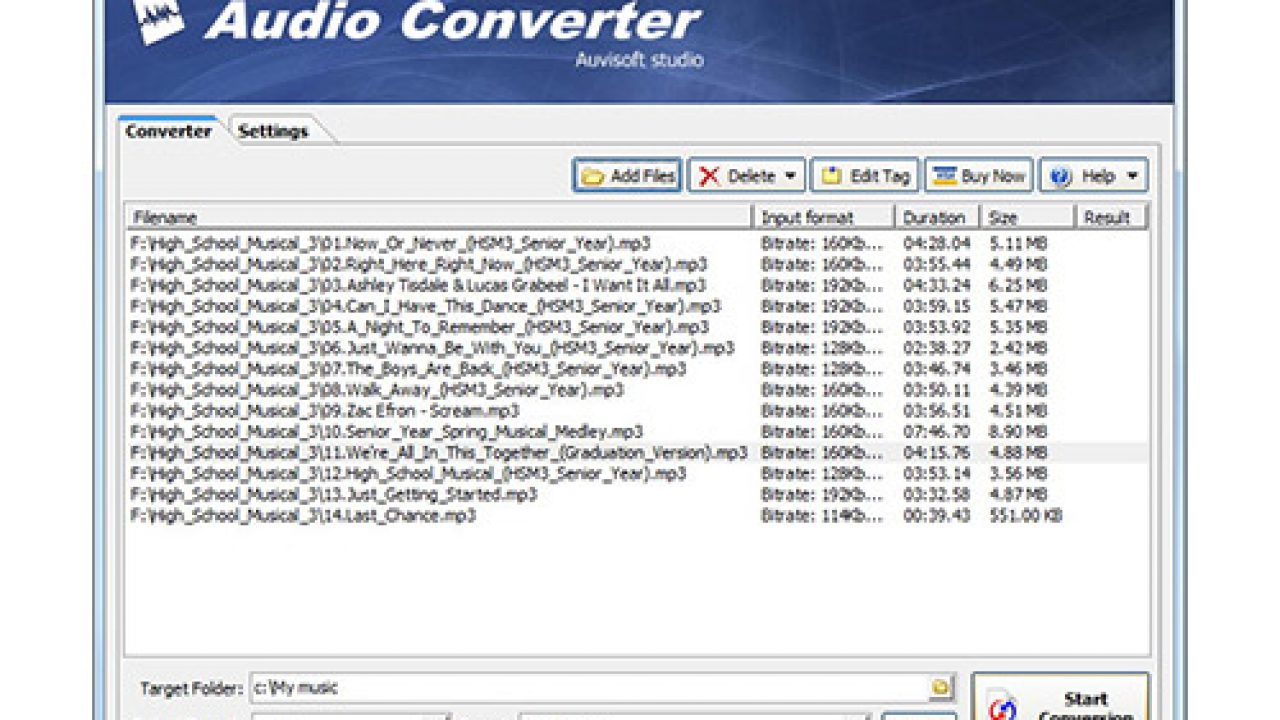This screenshot has height=720, width=1280.
Task: Switch to the Settings tab
Action: (273, 132)
